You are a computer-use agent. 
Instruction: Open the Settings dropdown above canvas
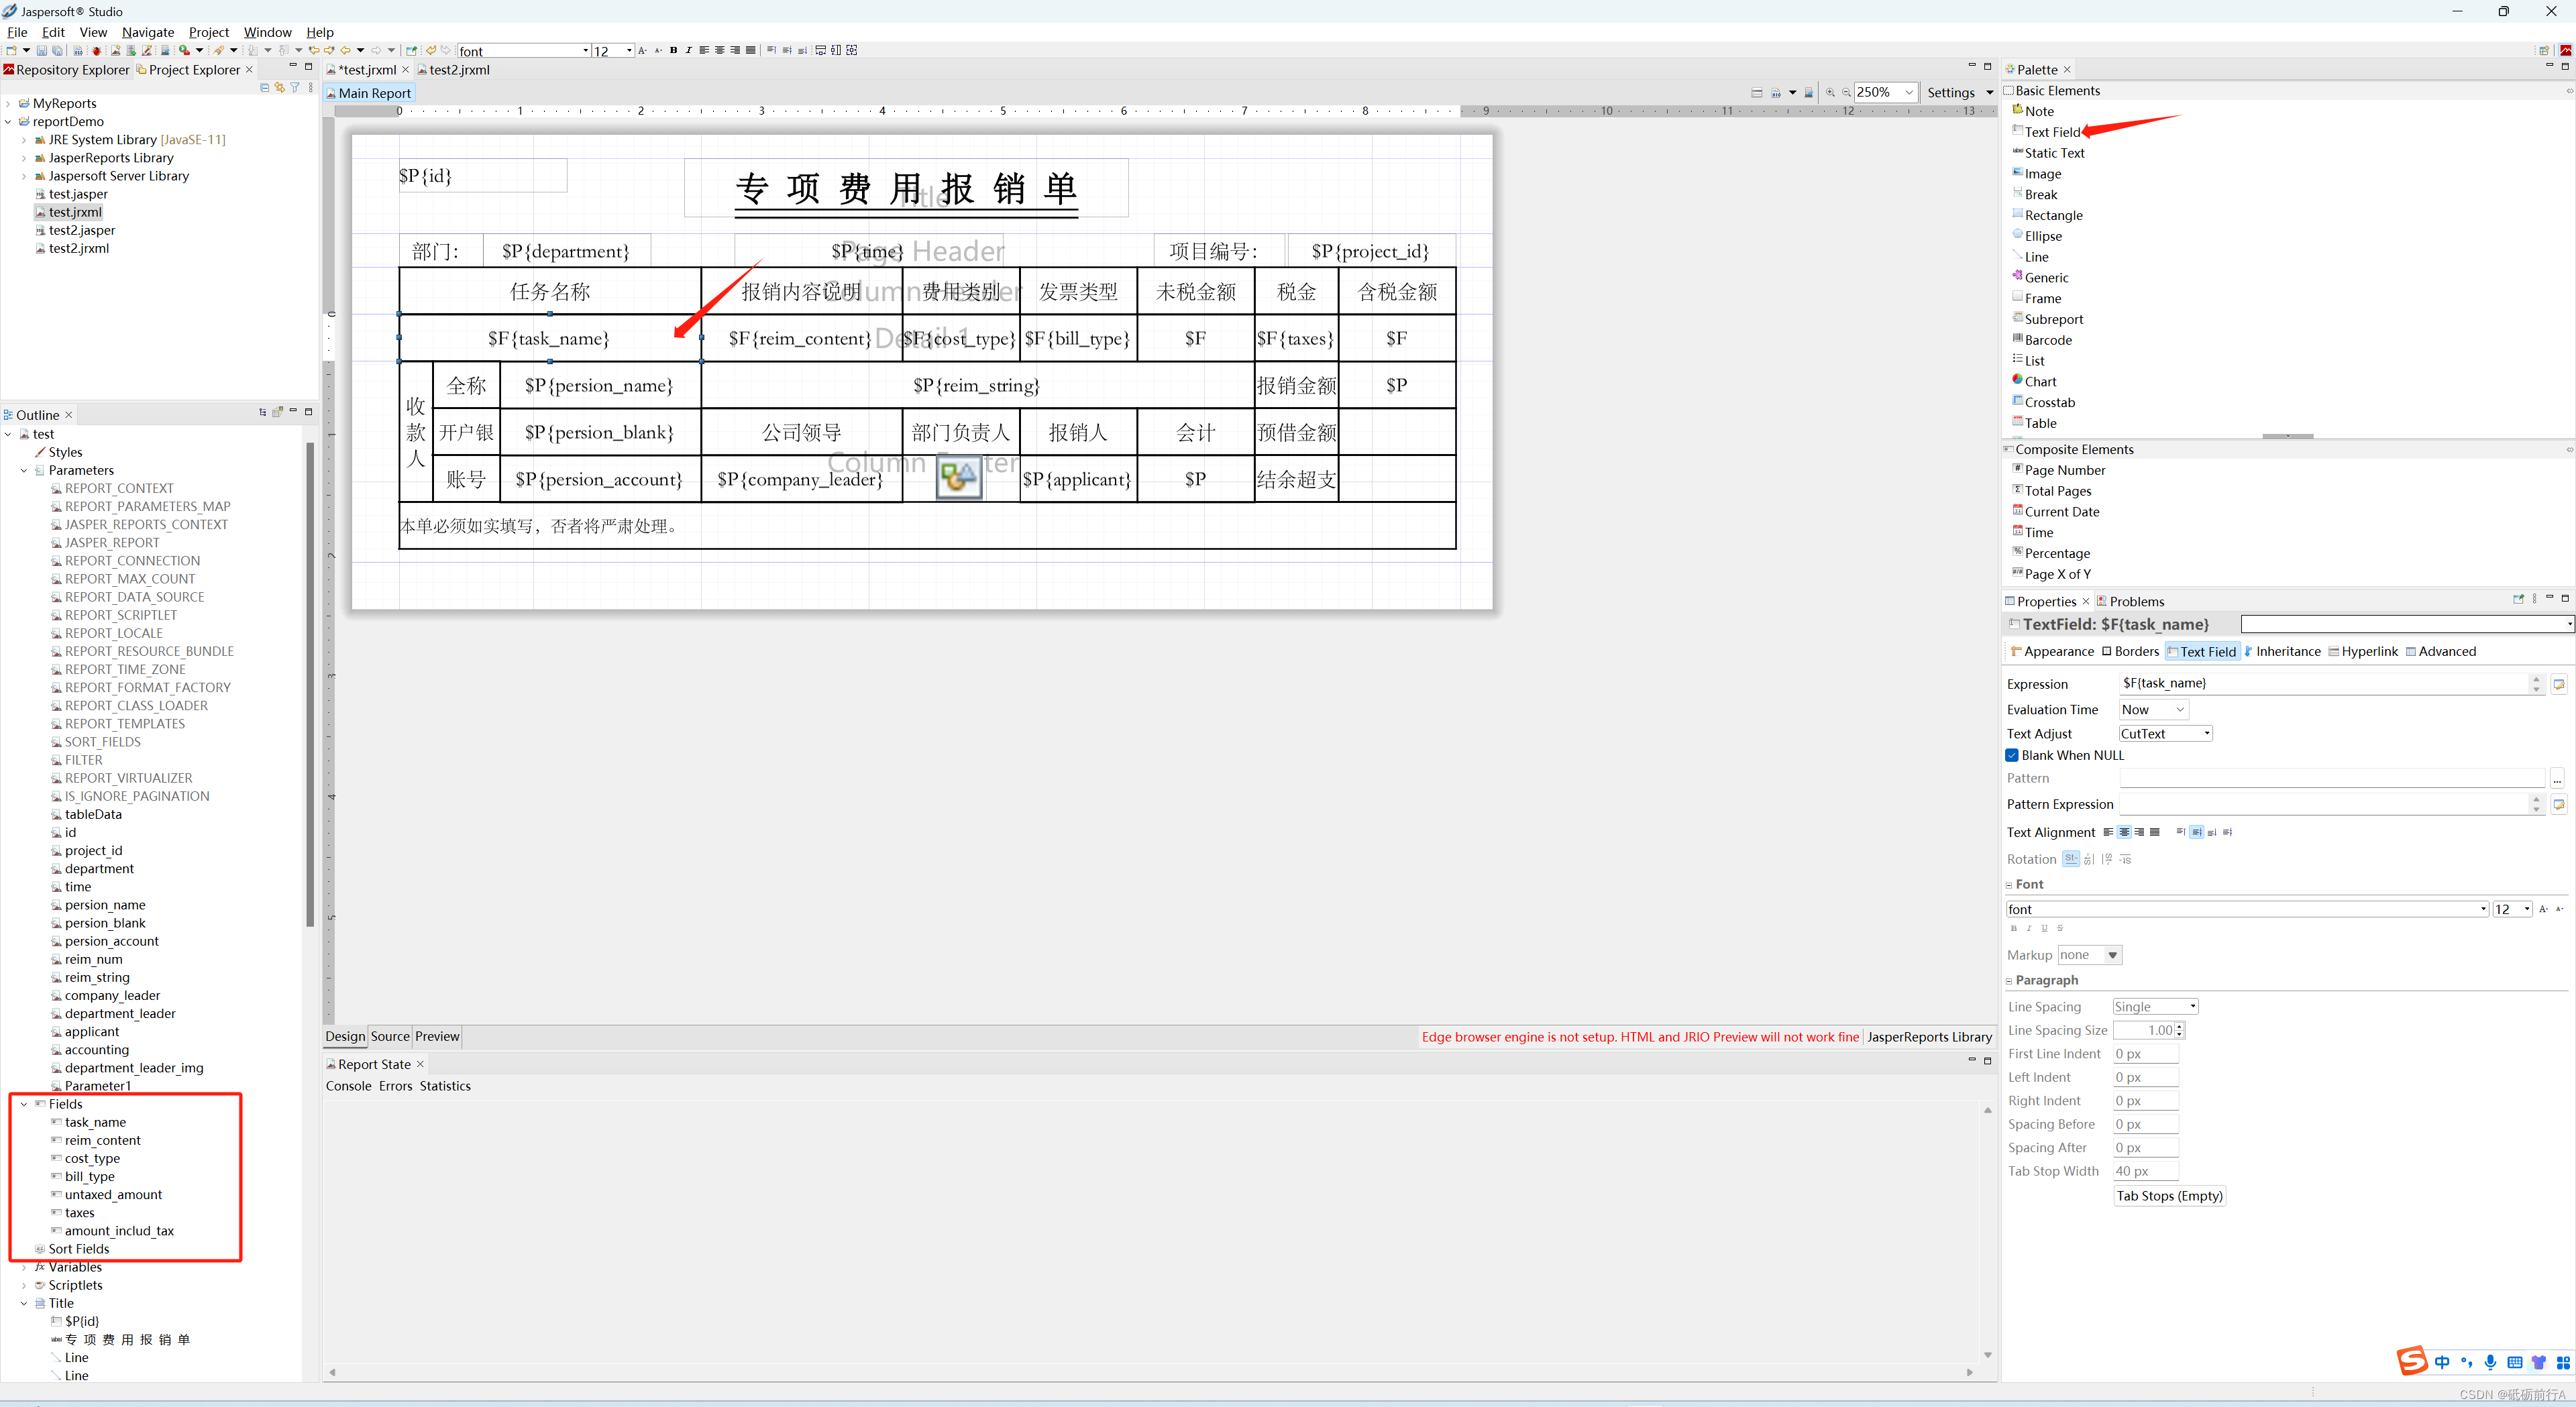[1959, 92]
